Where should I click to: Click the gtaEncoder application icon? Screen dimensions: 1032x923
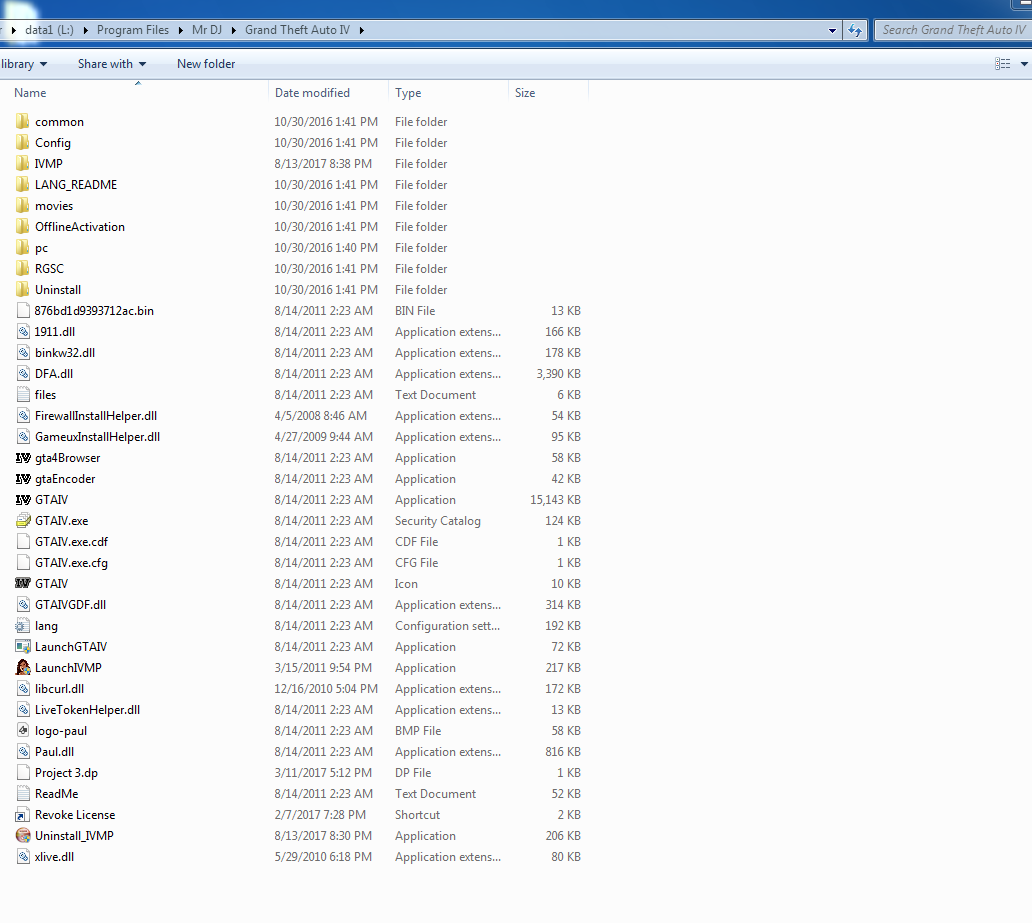pos(23,479)
